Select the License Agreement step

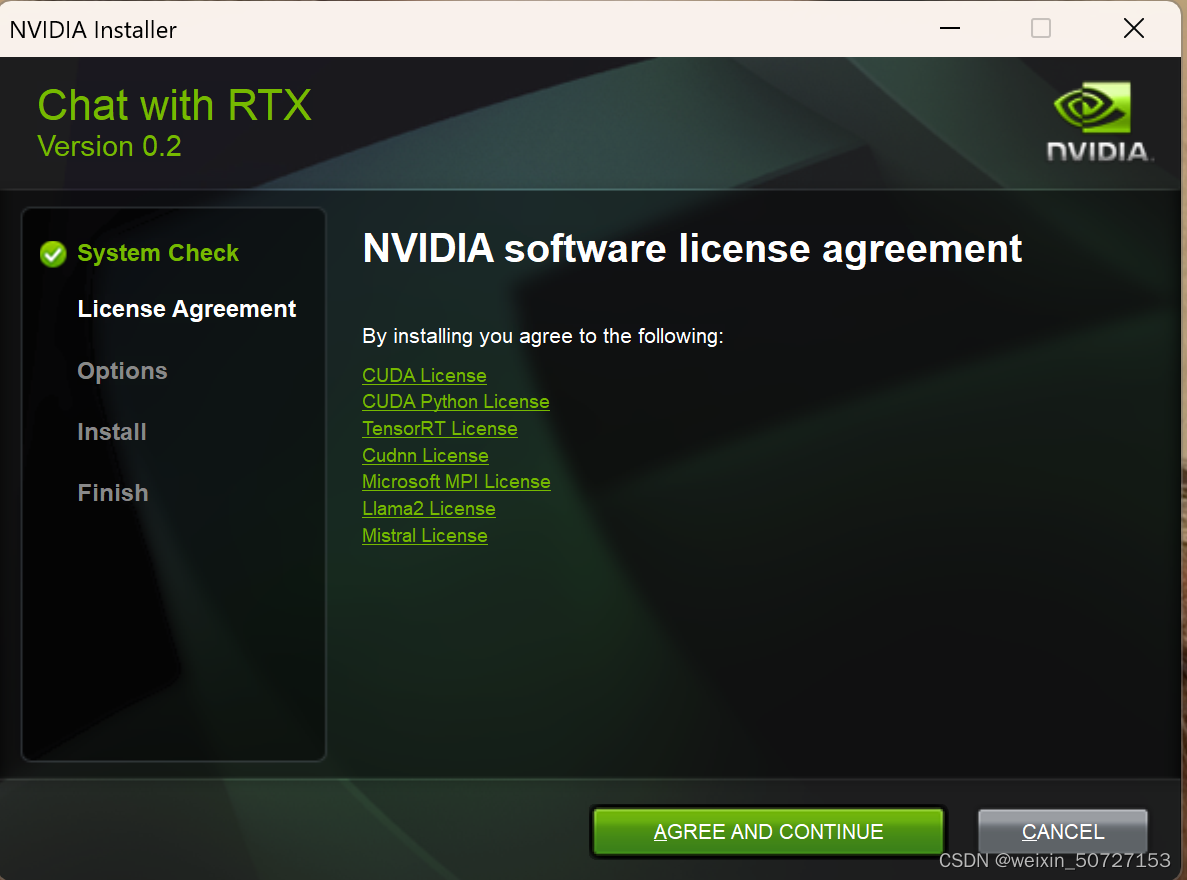click(186, 310)
